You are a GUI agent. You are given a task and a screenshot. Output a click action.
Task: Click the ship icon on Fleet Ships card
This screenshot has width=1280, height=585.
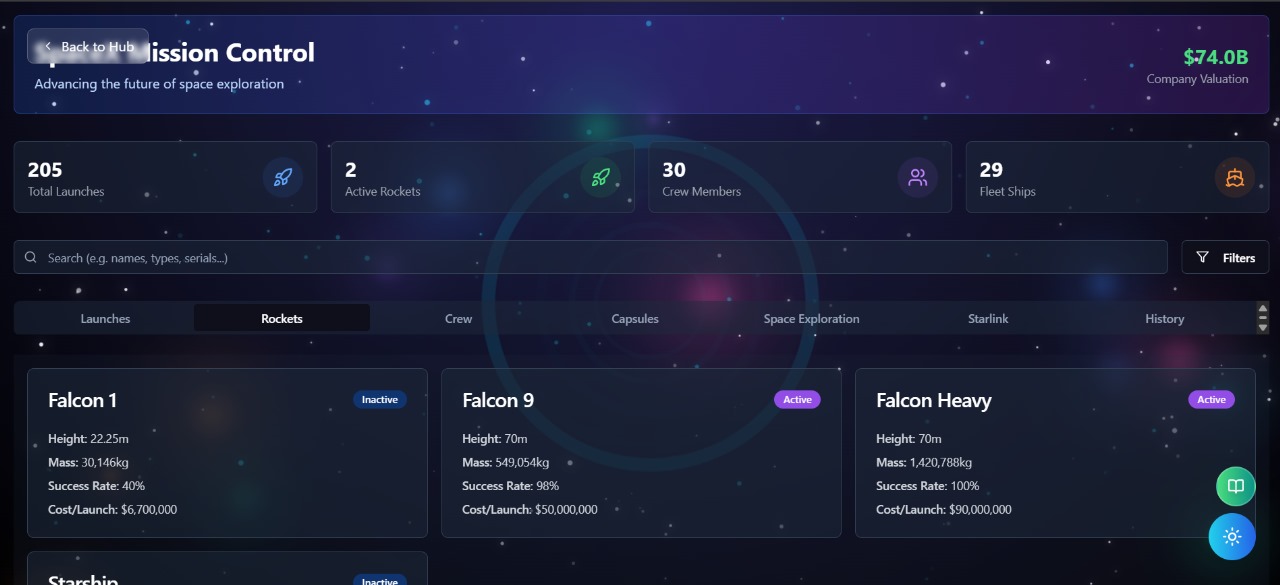tap(1235, 178)
